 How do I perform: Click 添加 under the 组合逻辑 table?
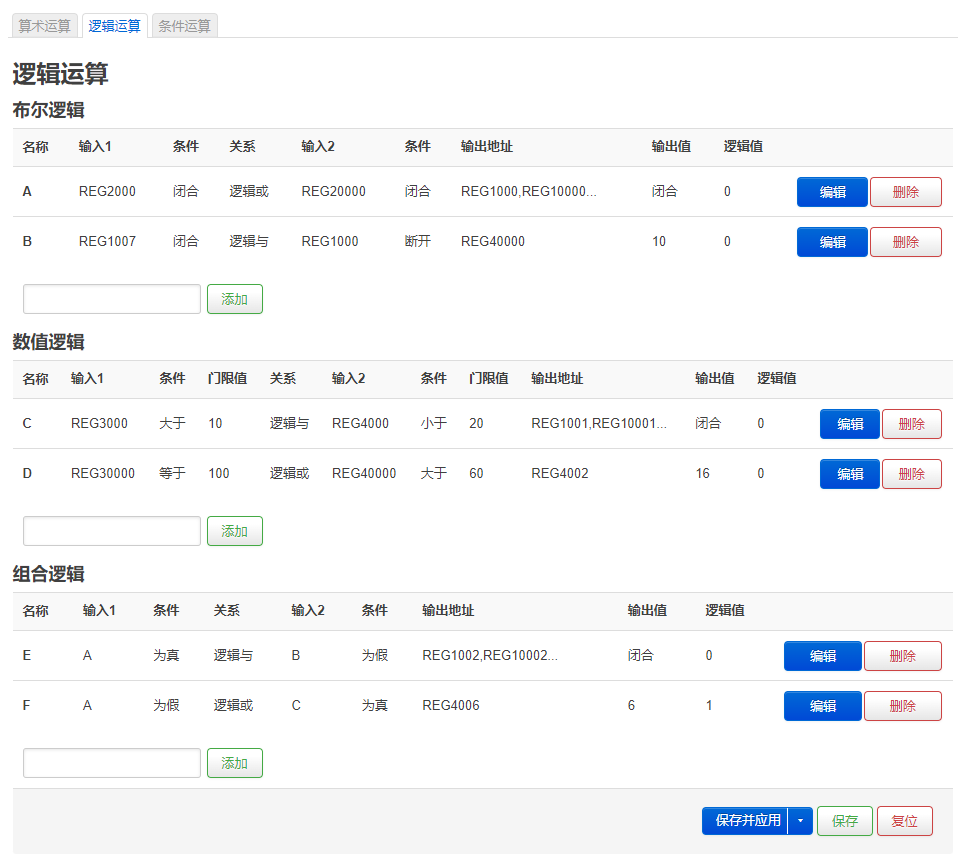click(235, 763)
